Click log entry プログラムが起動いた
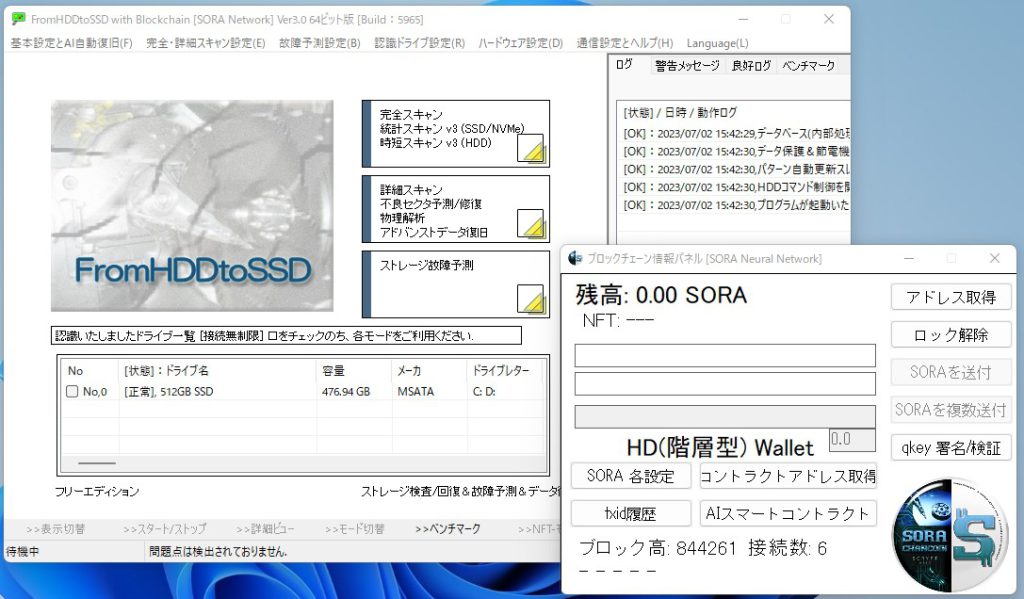1024x599 pixels. point(737,205)
